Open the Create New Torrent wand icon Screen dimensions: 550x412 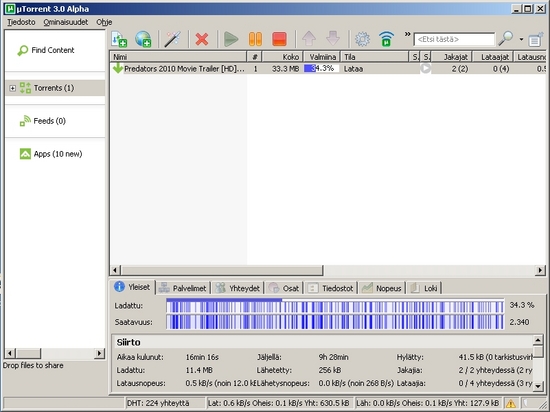click(x=173, y=39)
